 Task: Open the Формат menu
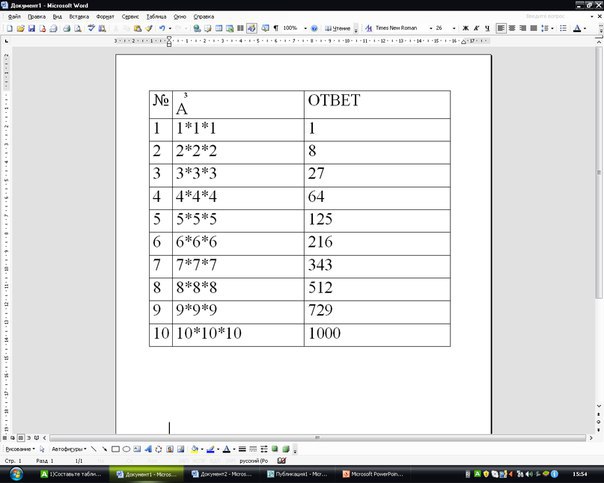[105, 17]
